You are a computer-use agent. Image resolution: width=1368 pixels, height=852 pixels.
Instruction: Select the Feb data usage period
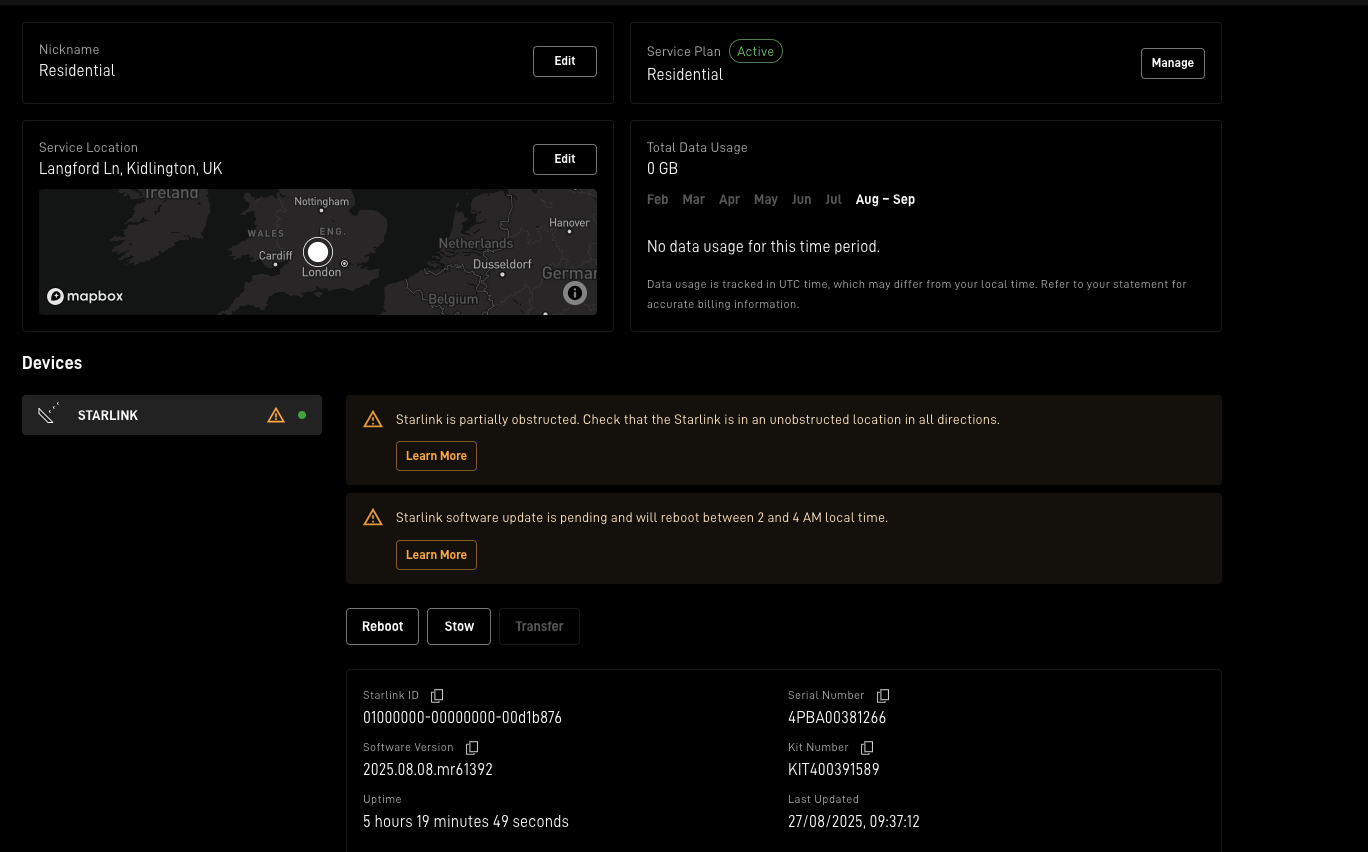(x=657, y=200)
